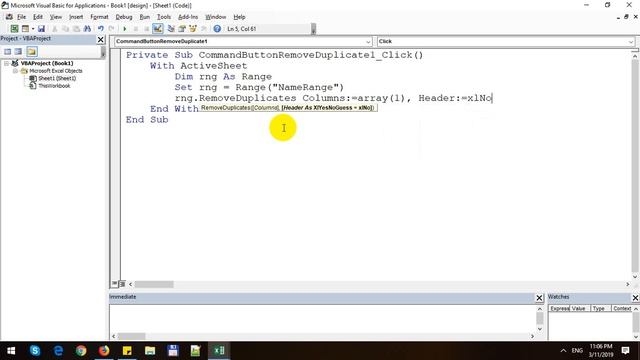Click the 'rng.RemoveDuplicates' code line

[333, 98]
